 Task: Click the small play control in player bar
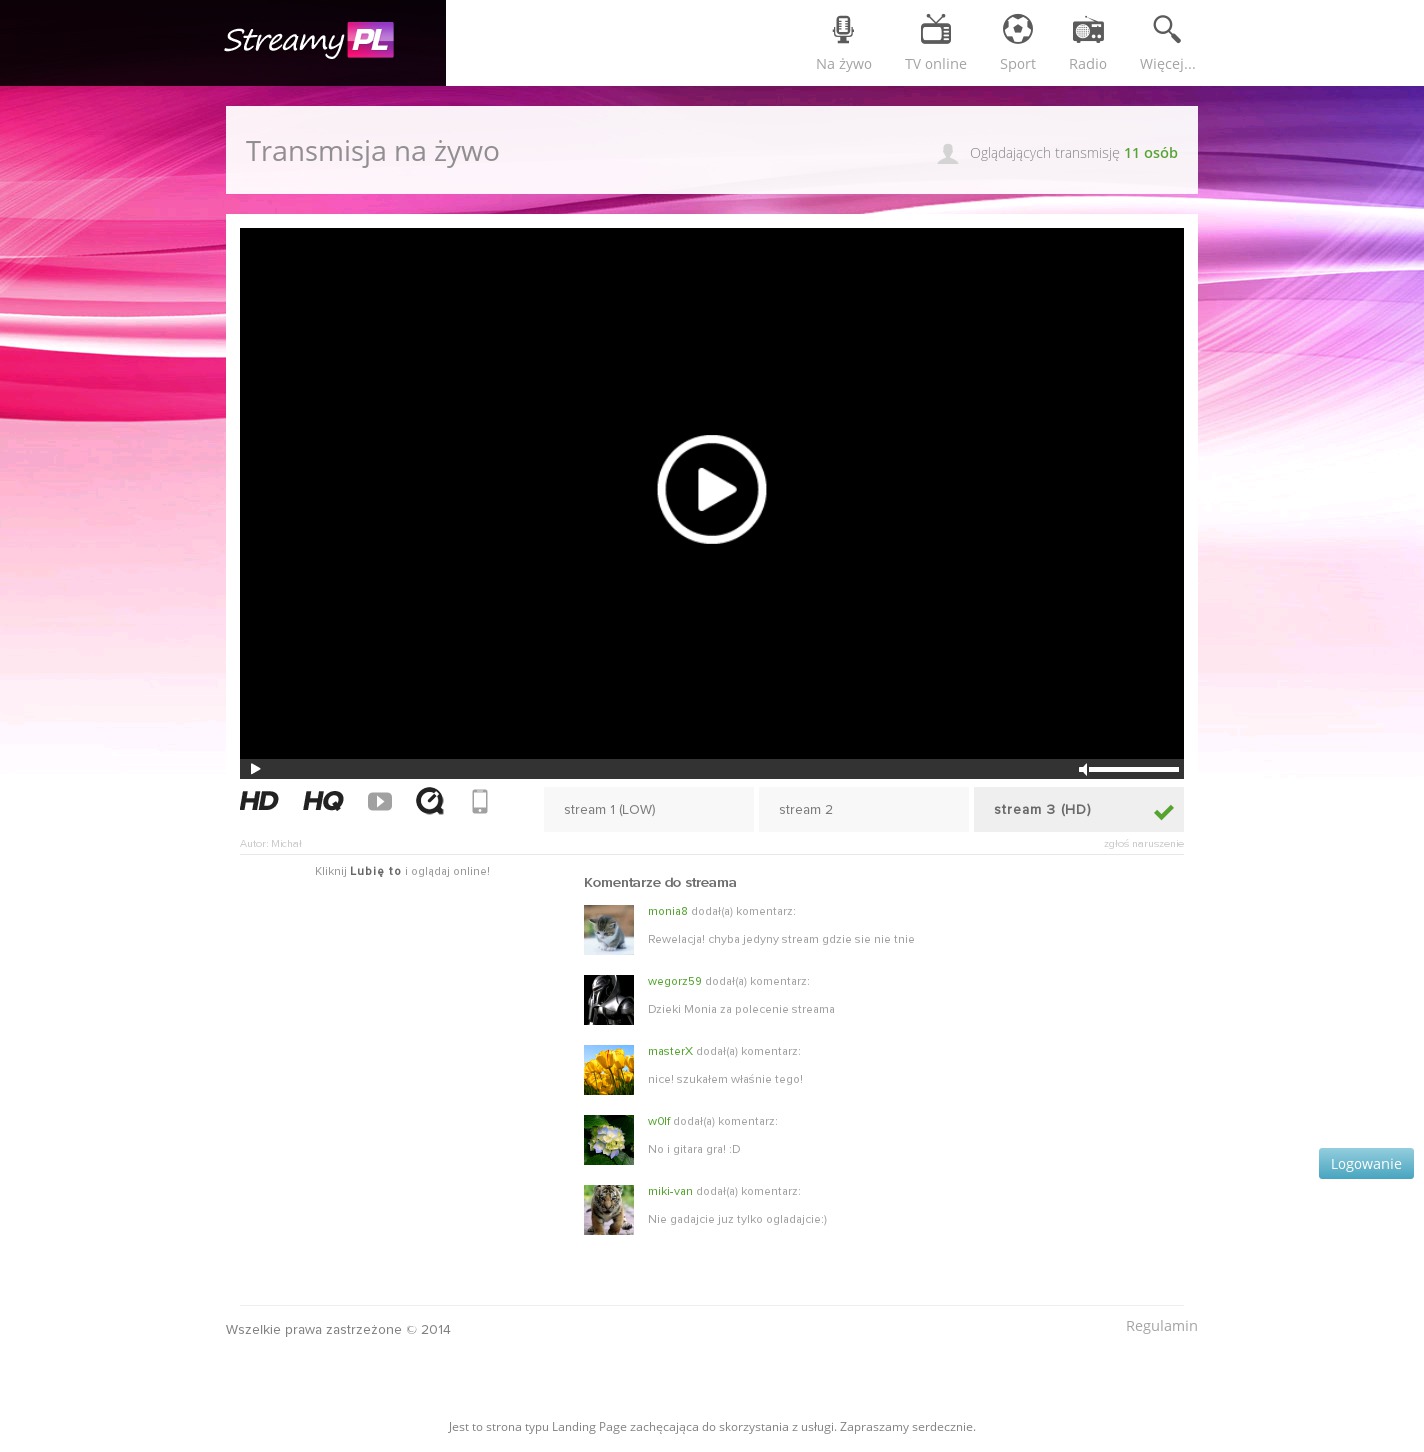coord(255,769)
